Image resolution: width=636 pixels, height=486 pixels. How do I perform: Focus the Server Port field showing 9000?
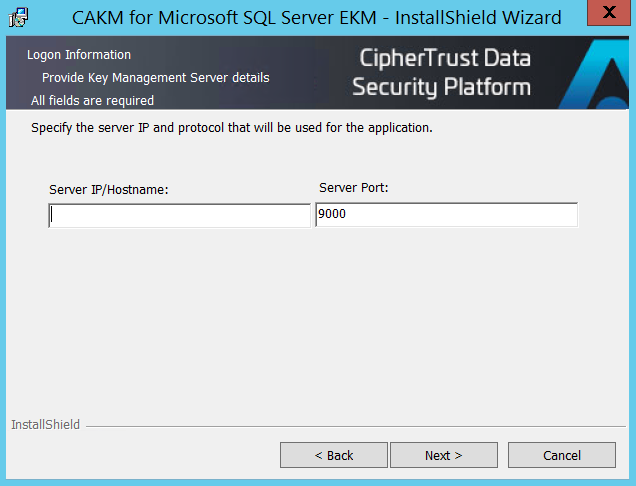click(x=446, y=215)
